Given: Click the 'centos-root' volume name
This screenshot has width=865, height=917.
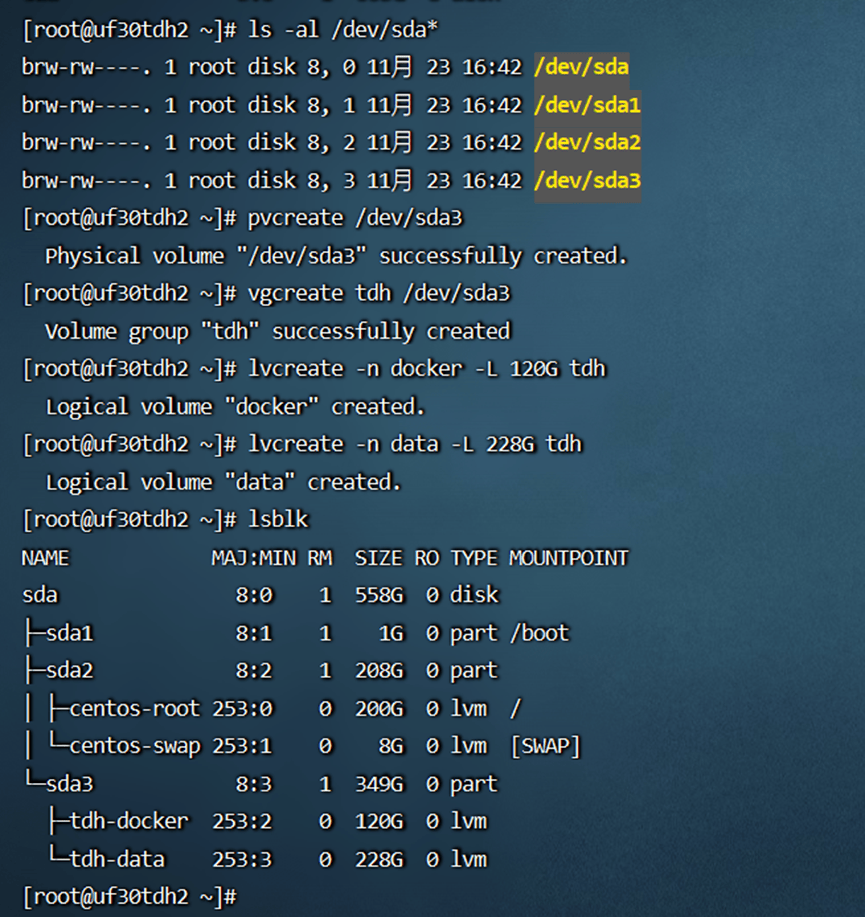Looking at the screenshot, I should tap(135, 708).
